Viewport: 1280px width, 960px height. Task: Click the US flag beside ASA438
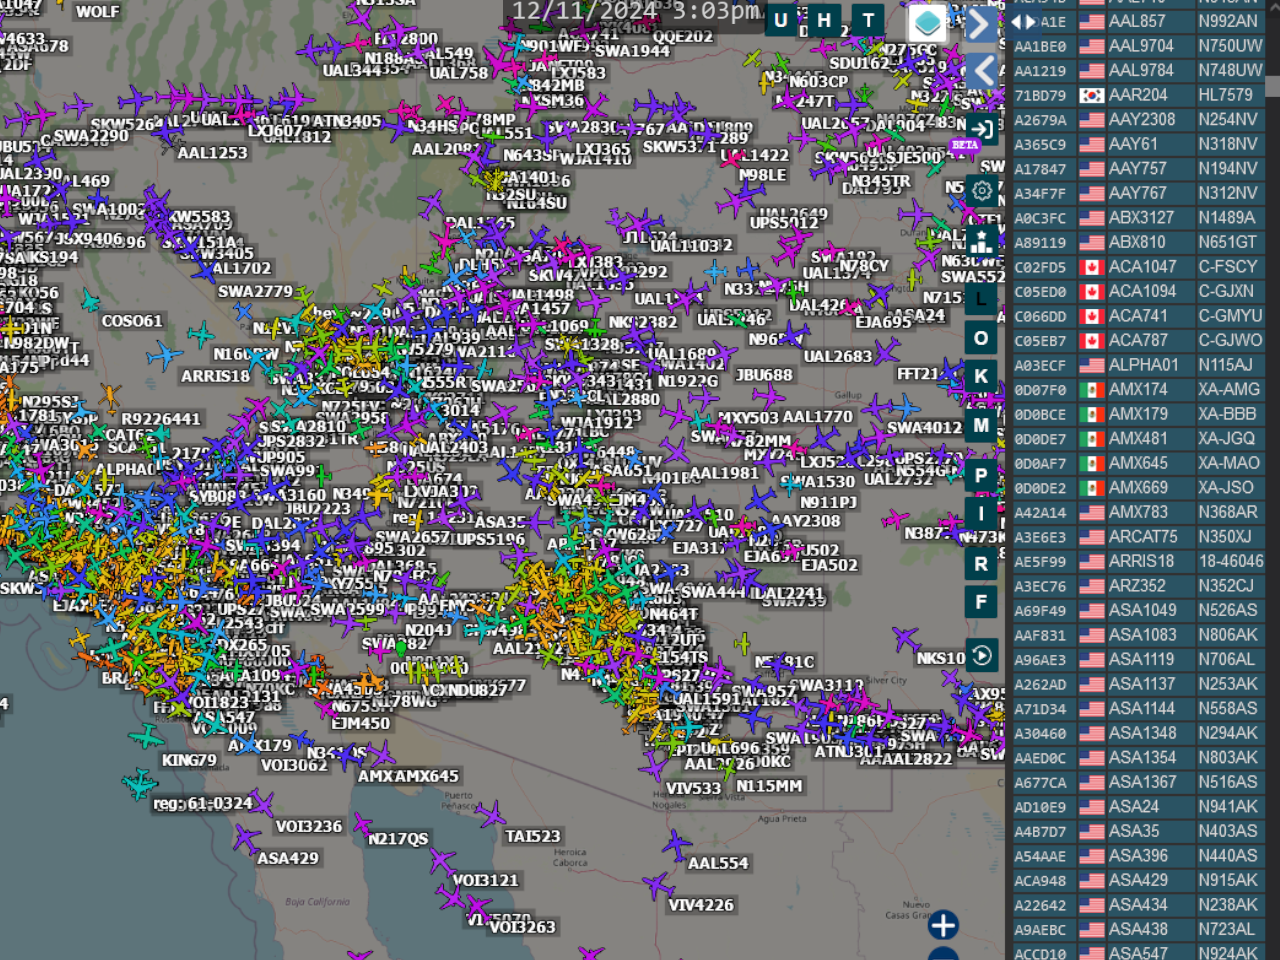tap(1092, 929)
